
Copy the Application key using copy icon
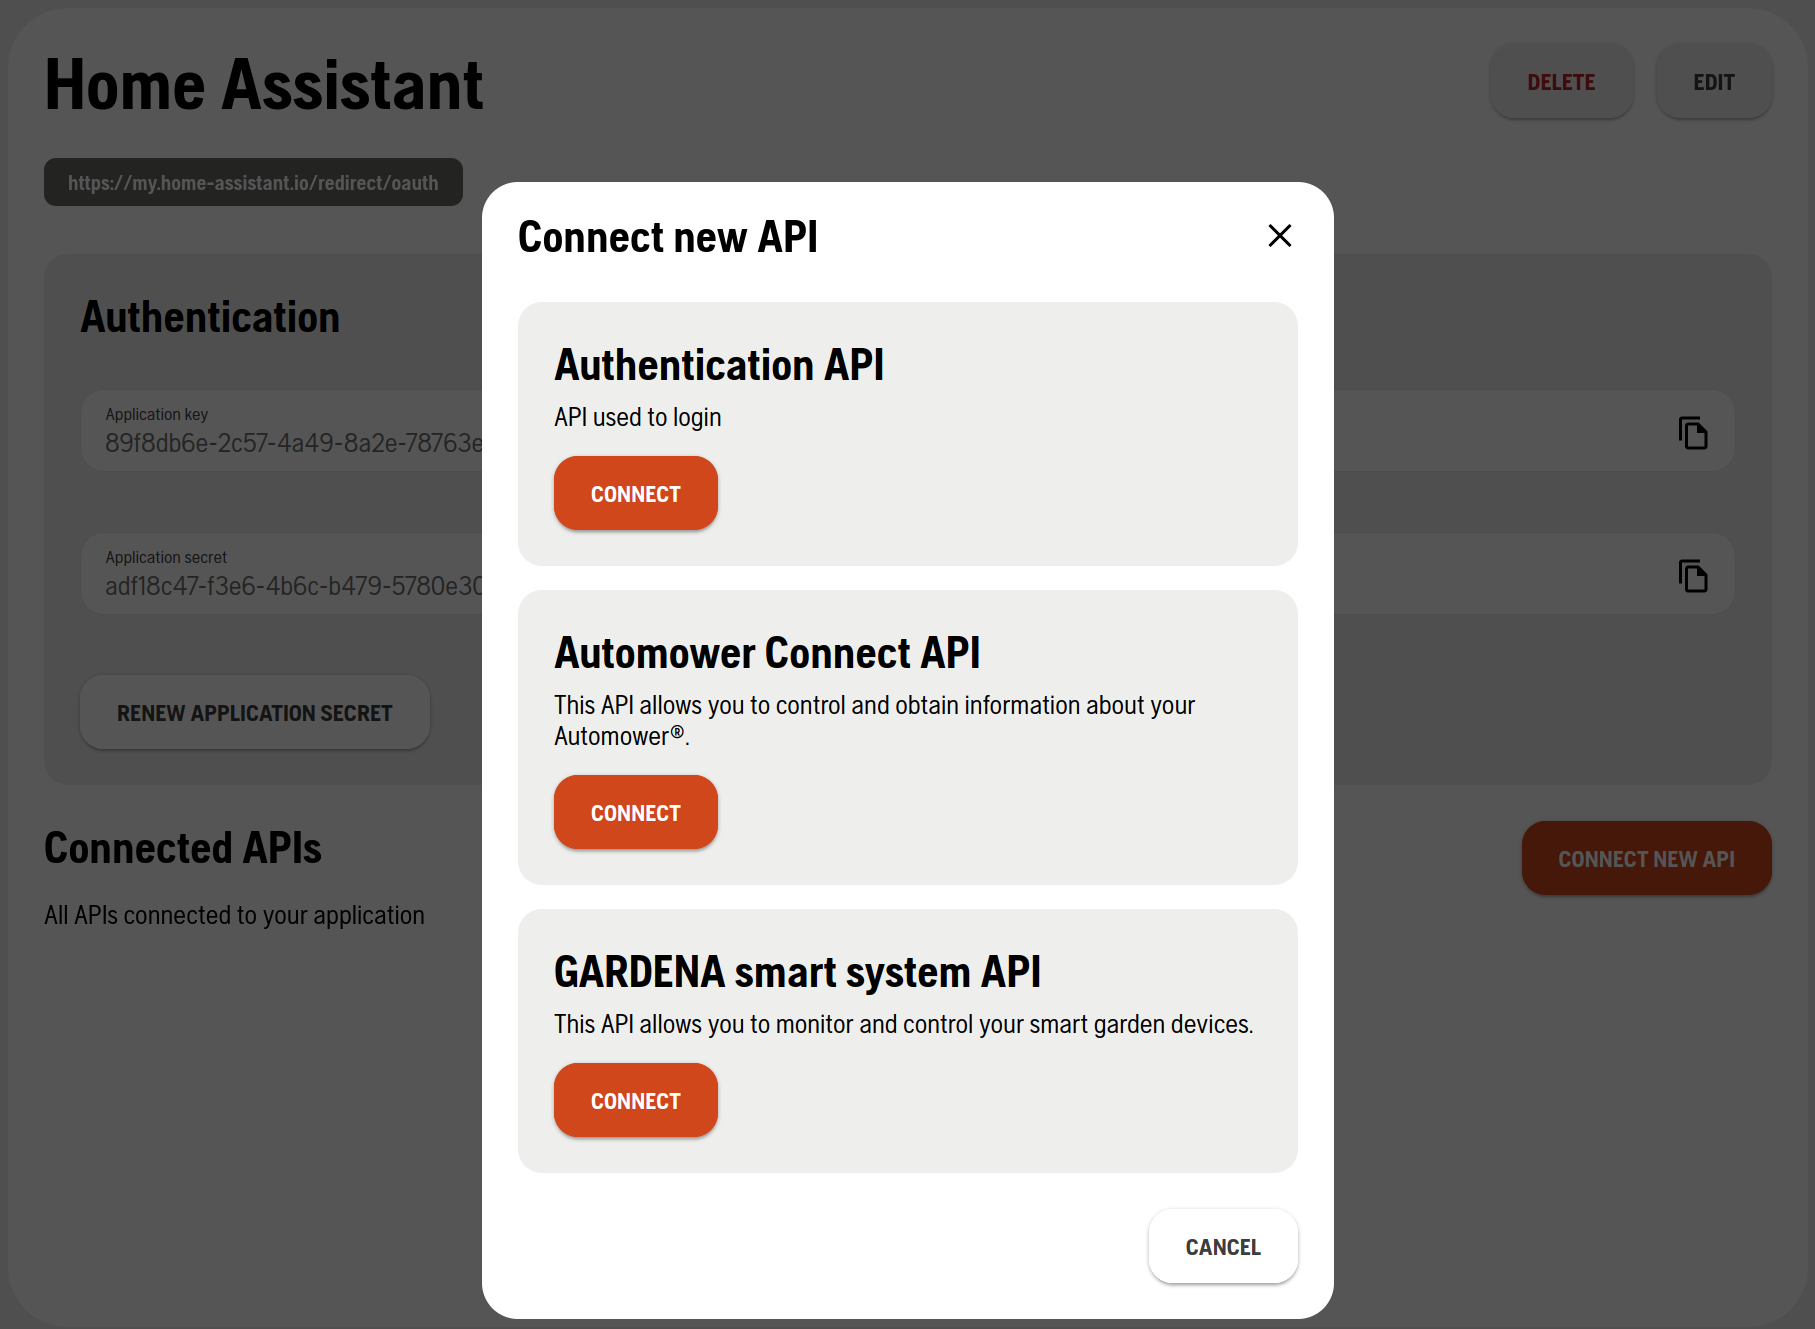coord(1692,431)
